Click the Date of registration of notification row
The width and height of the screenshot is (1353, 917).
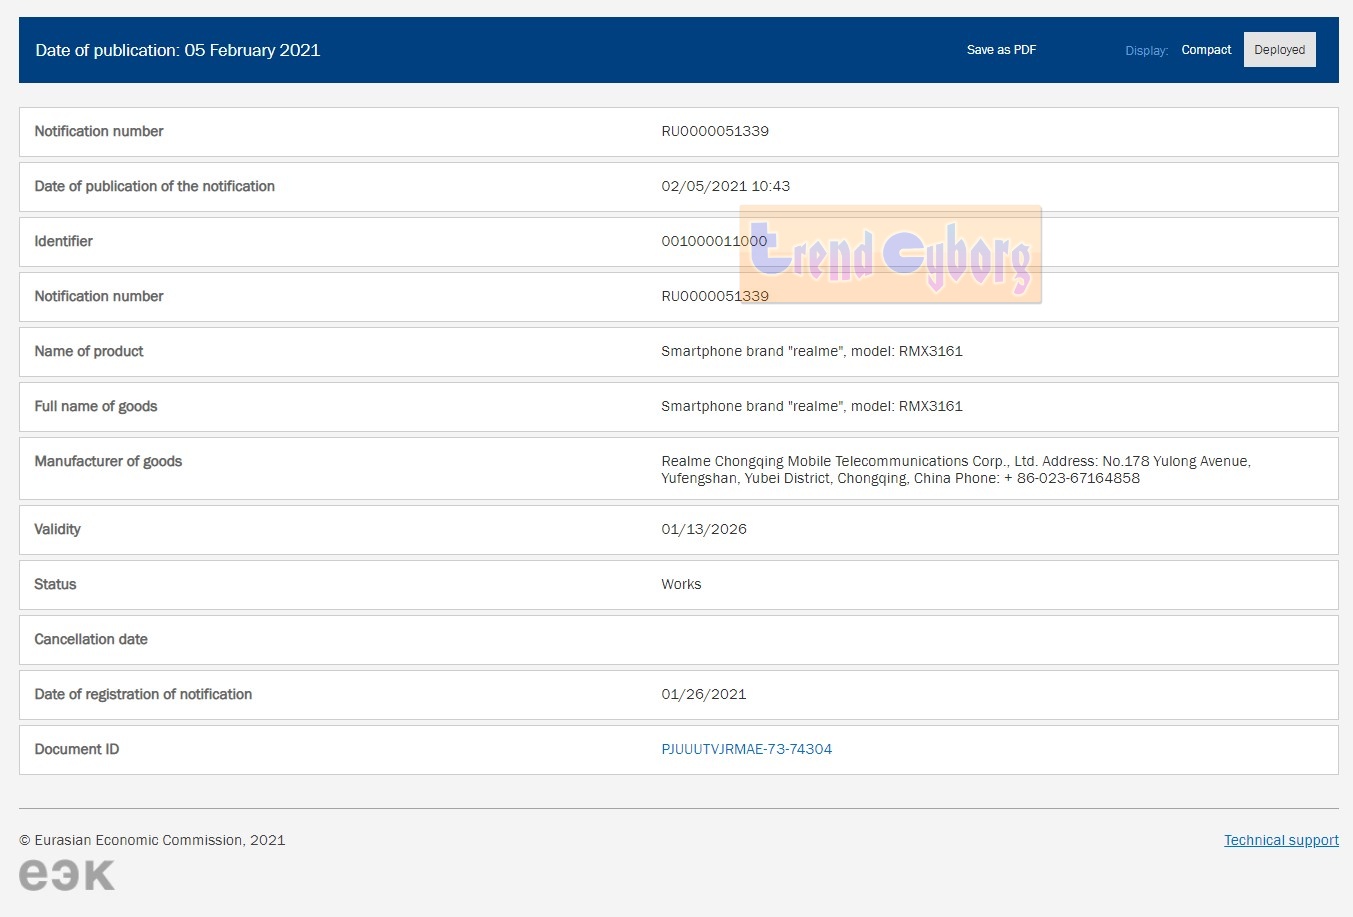point(143,694)
